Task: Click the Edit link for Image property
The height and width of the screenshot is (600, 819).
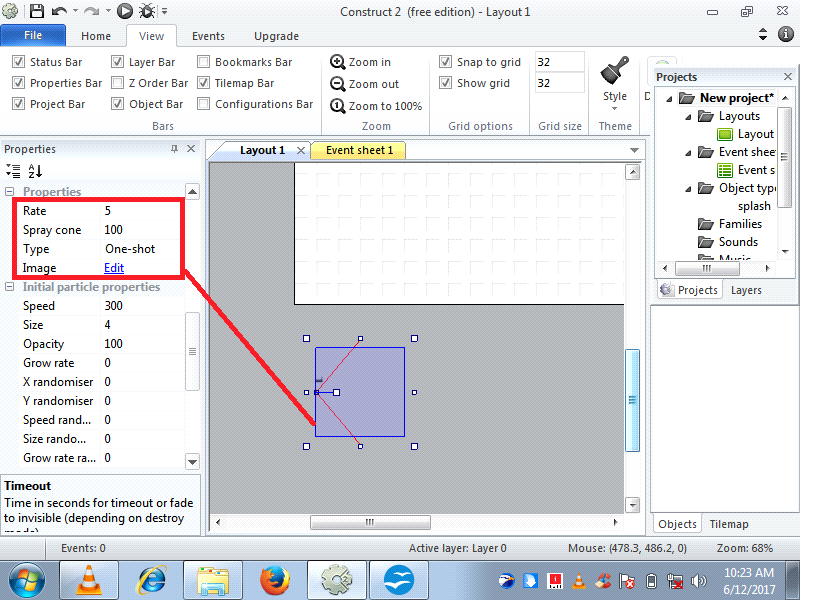Action: point(113,268)
